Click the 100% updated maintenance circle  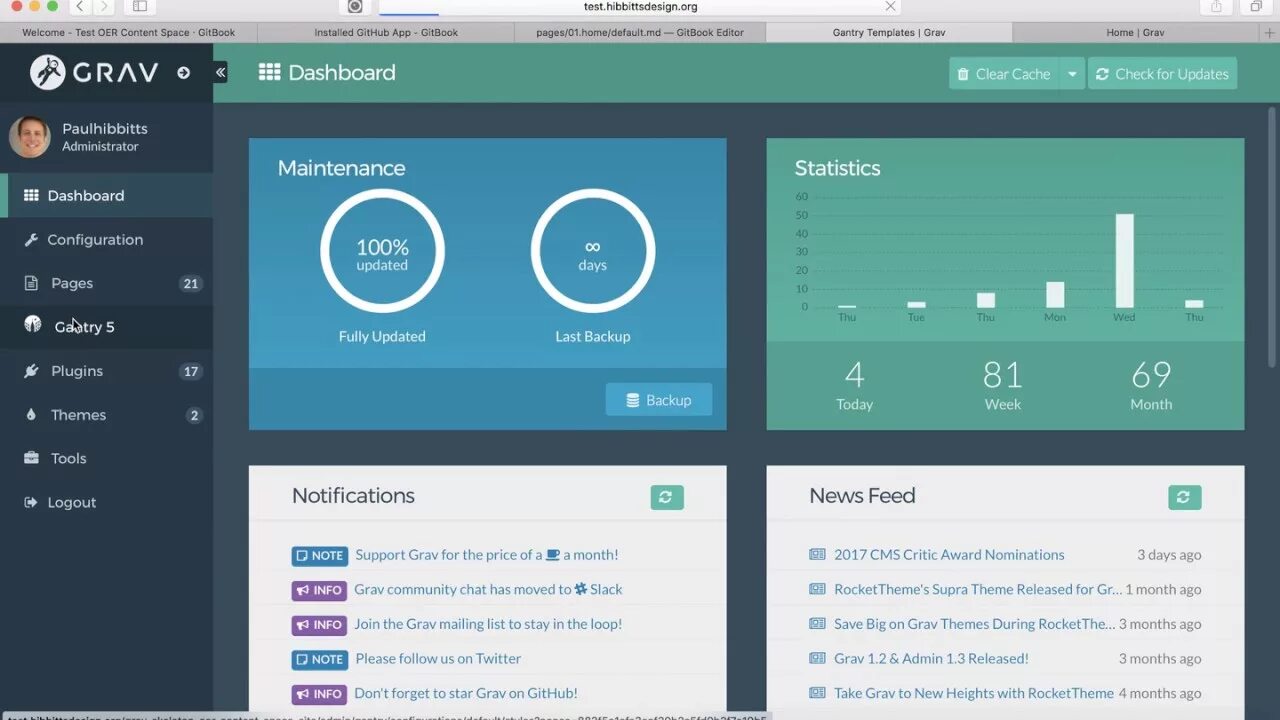click(x=382, y=251)
